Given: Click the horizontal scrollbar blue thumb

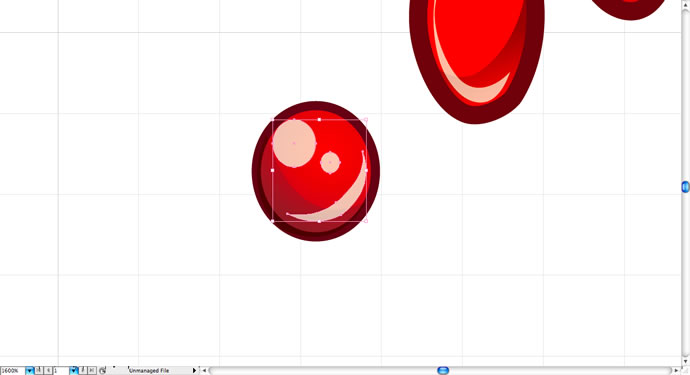Looking at the screenshot, I should pyautogui.click(x=443, y=371).
